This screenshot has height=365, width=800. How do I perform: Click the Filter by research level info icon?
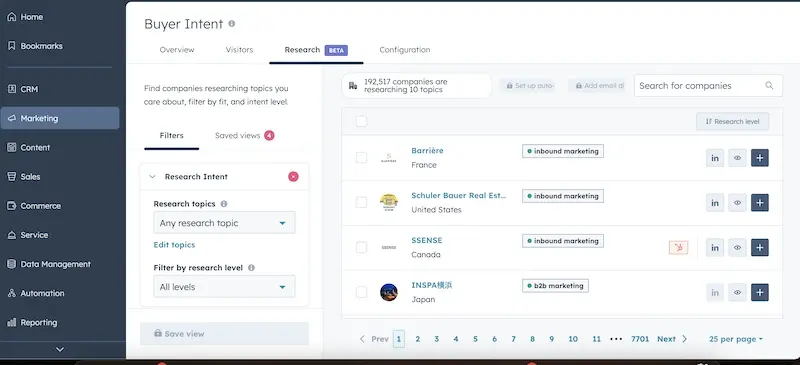pos(251,267)
